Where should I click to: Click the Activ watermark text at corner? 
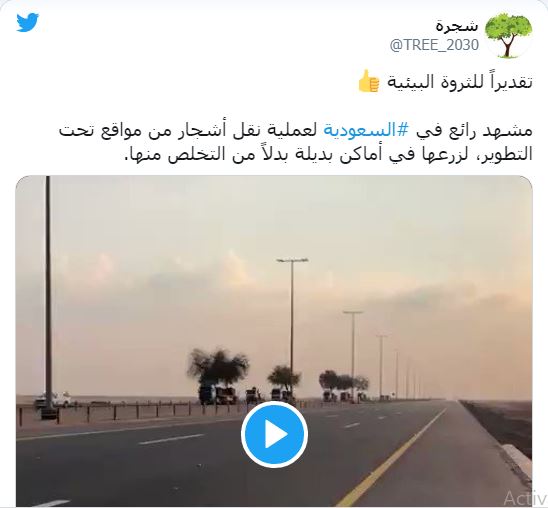click(519, 498)
